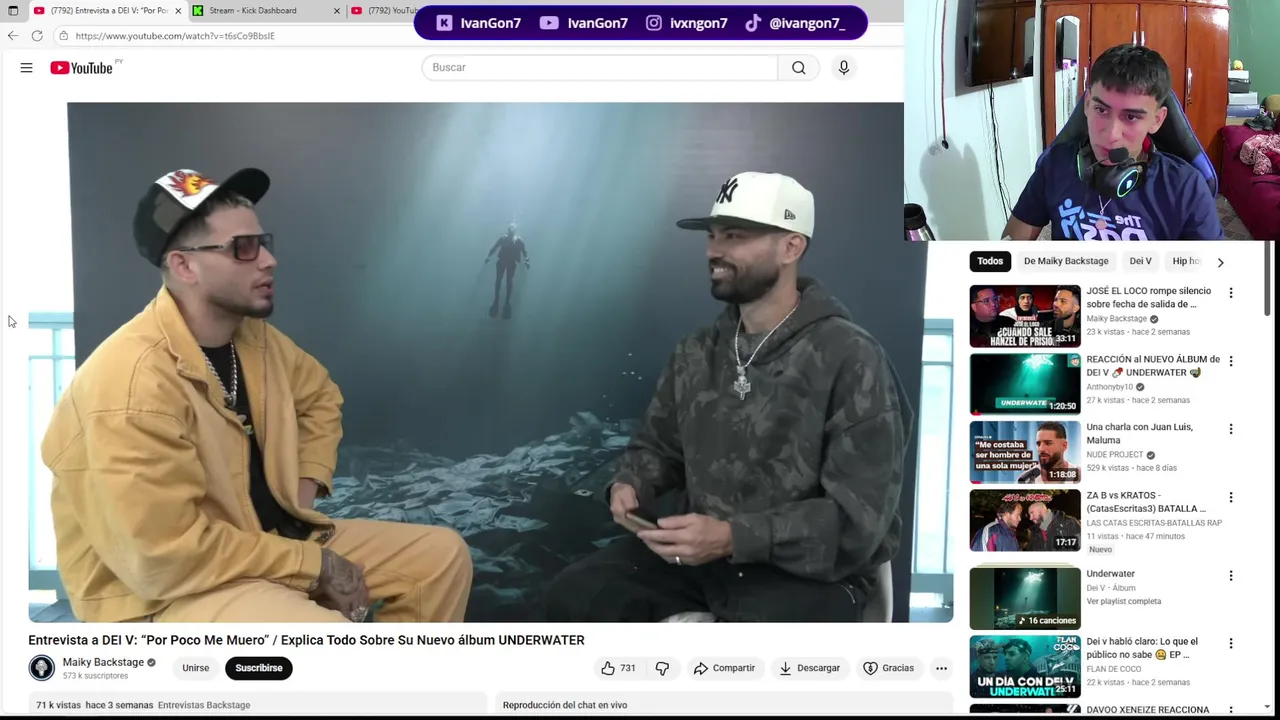Click the Una charla con Juan Luis title
The width and height of the screenshot is (1280, 720).
(1139, 433)
